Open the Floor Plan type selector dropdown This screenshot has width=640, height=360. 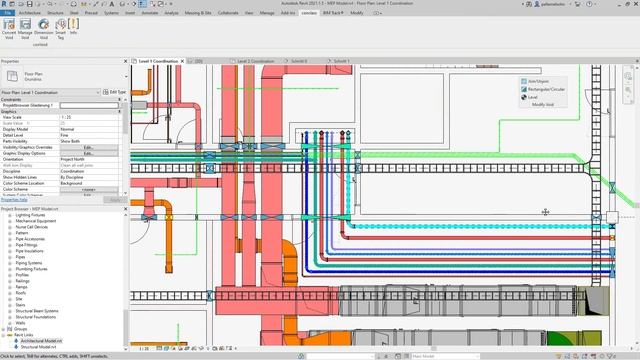pos(126,76)
